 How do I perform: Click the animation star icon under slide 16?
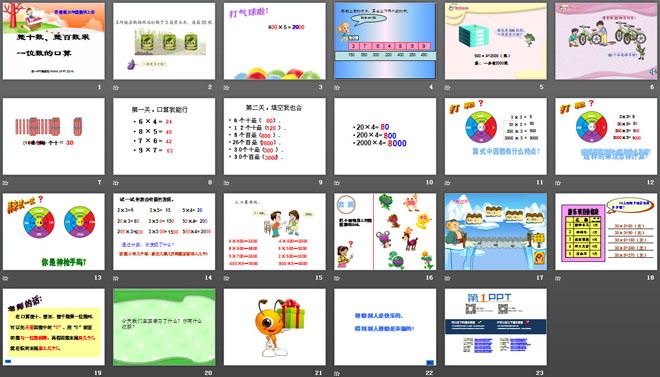coord(337,278)
